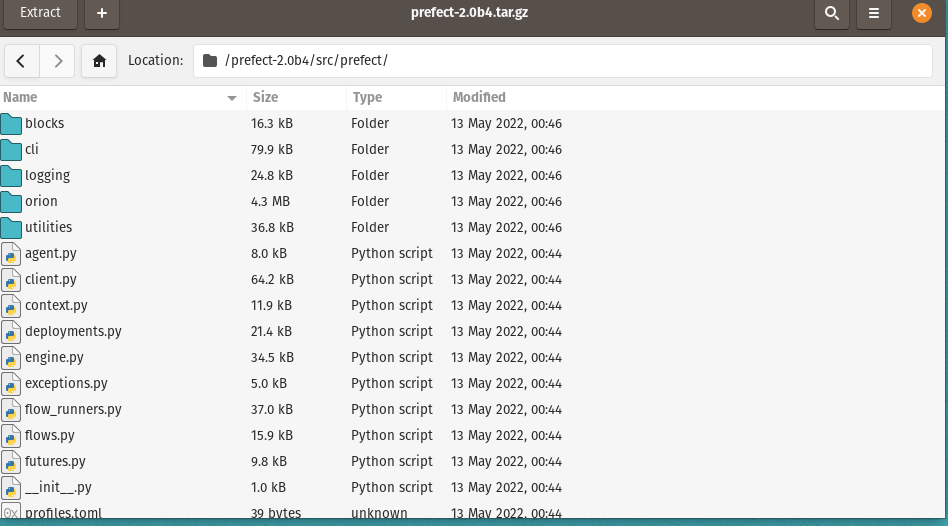Click the 79.9 kB size of cli
The height and width of the screenshot is (526, 948).
coord(272,149)
